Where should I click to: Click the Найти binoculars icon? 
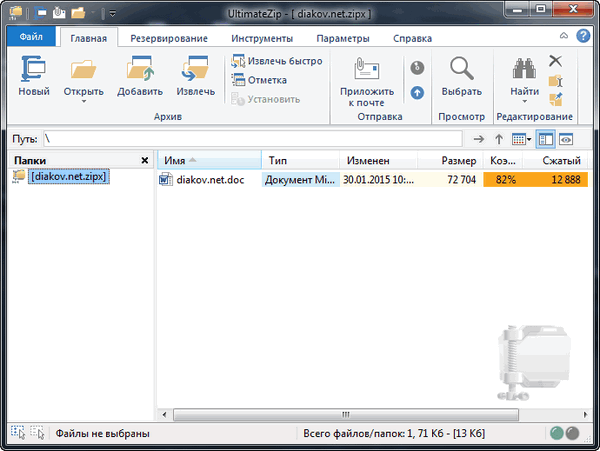click(x=524, y=69)
